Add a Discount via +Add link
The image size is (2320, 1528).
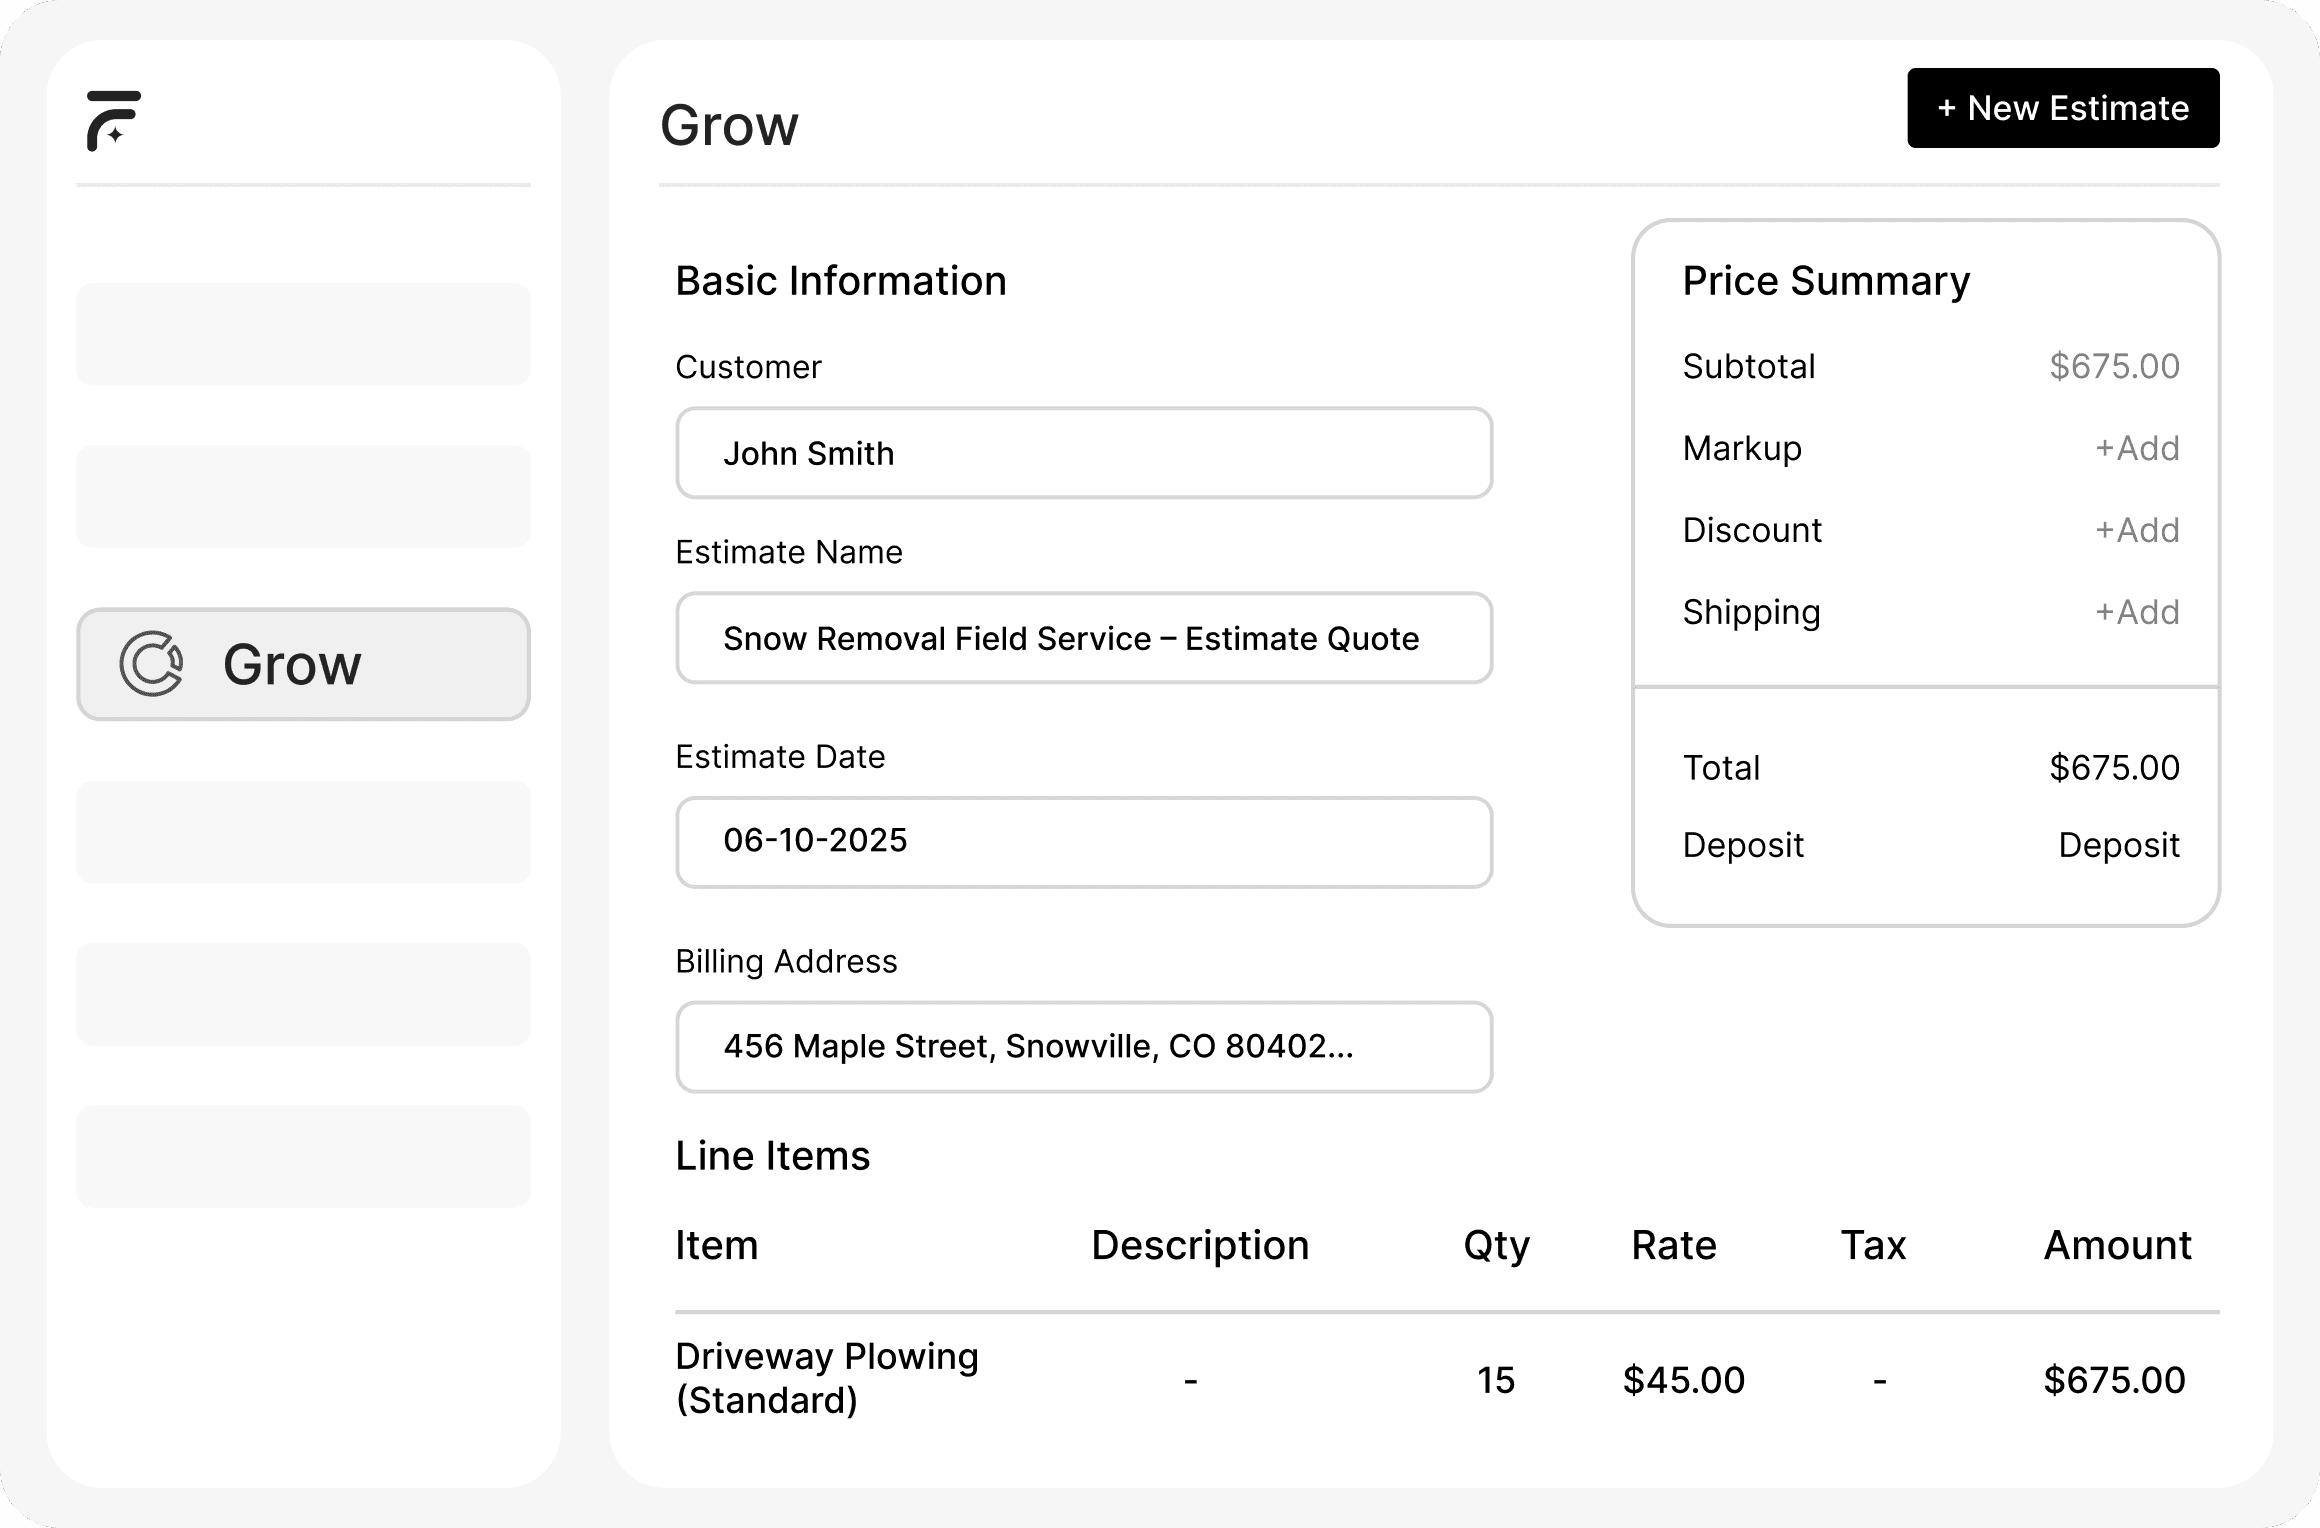click(x=2137, y=530)
